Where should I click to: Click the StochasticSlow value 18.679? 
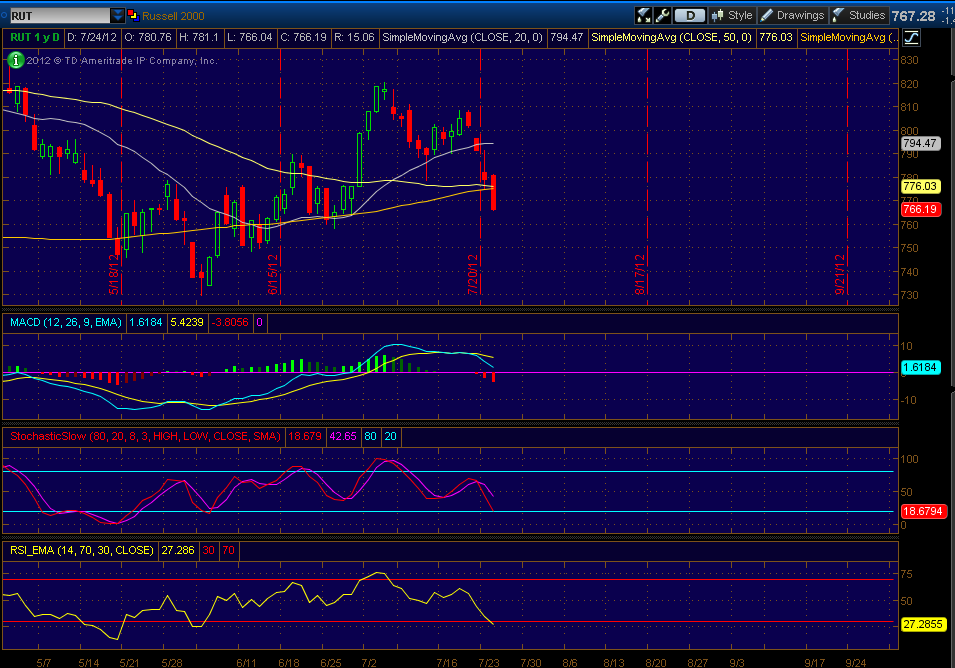(305, 436)
